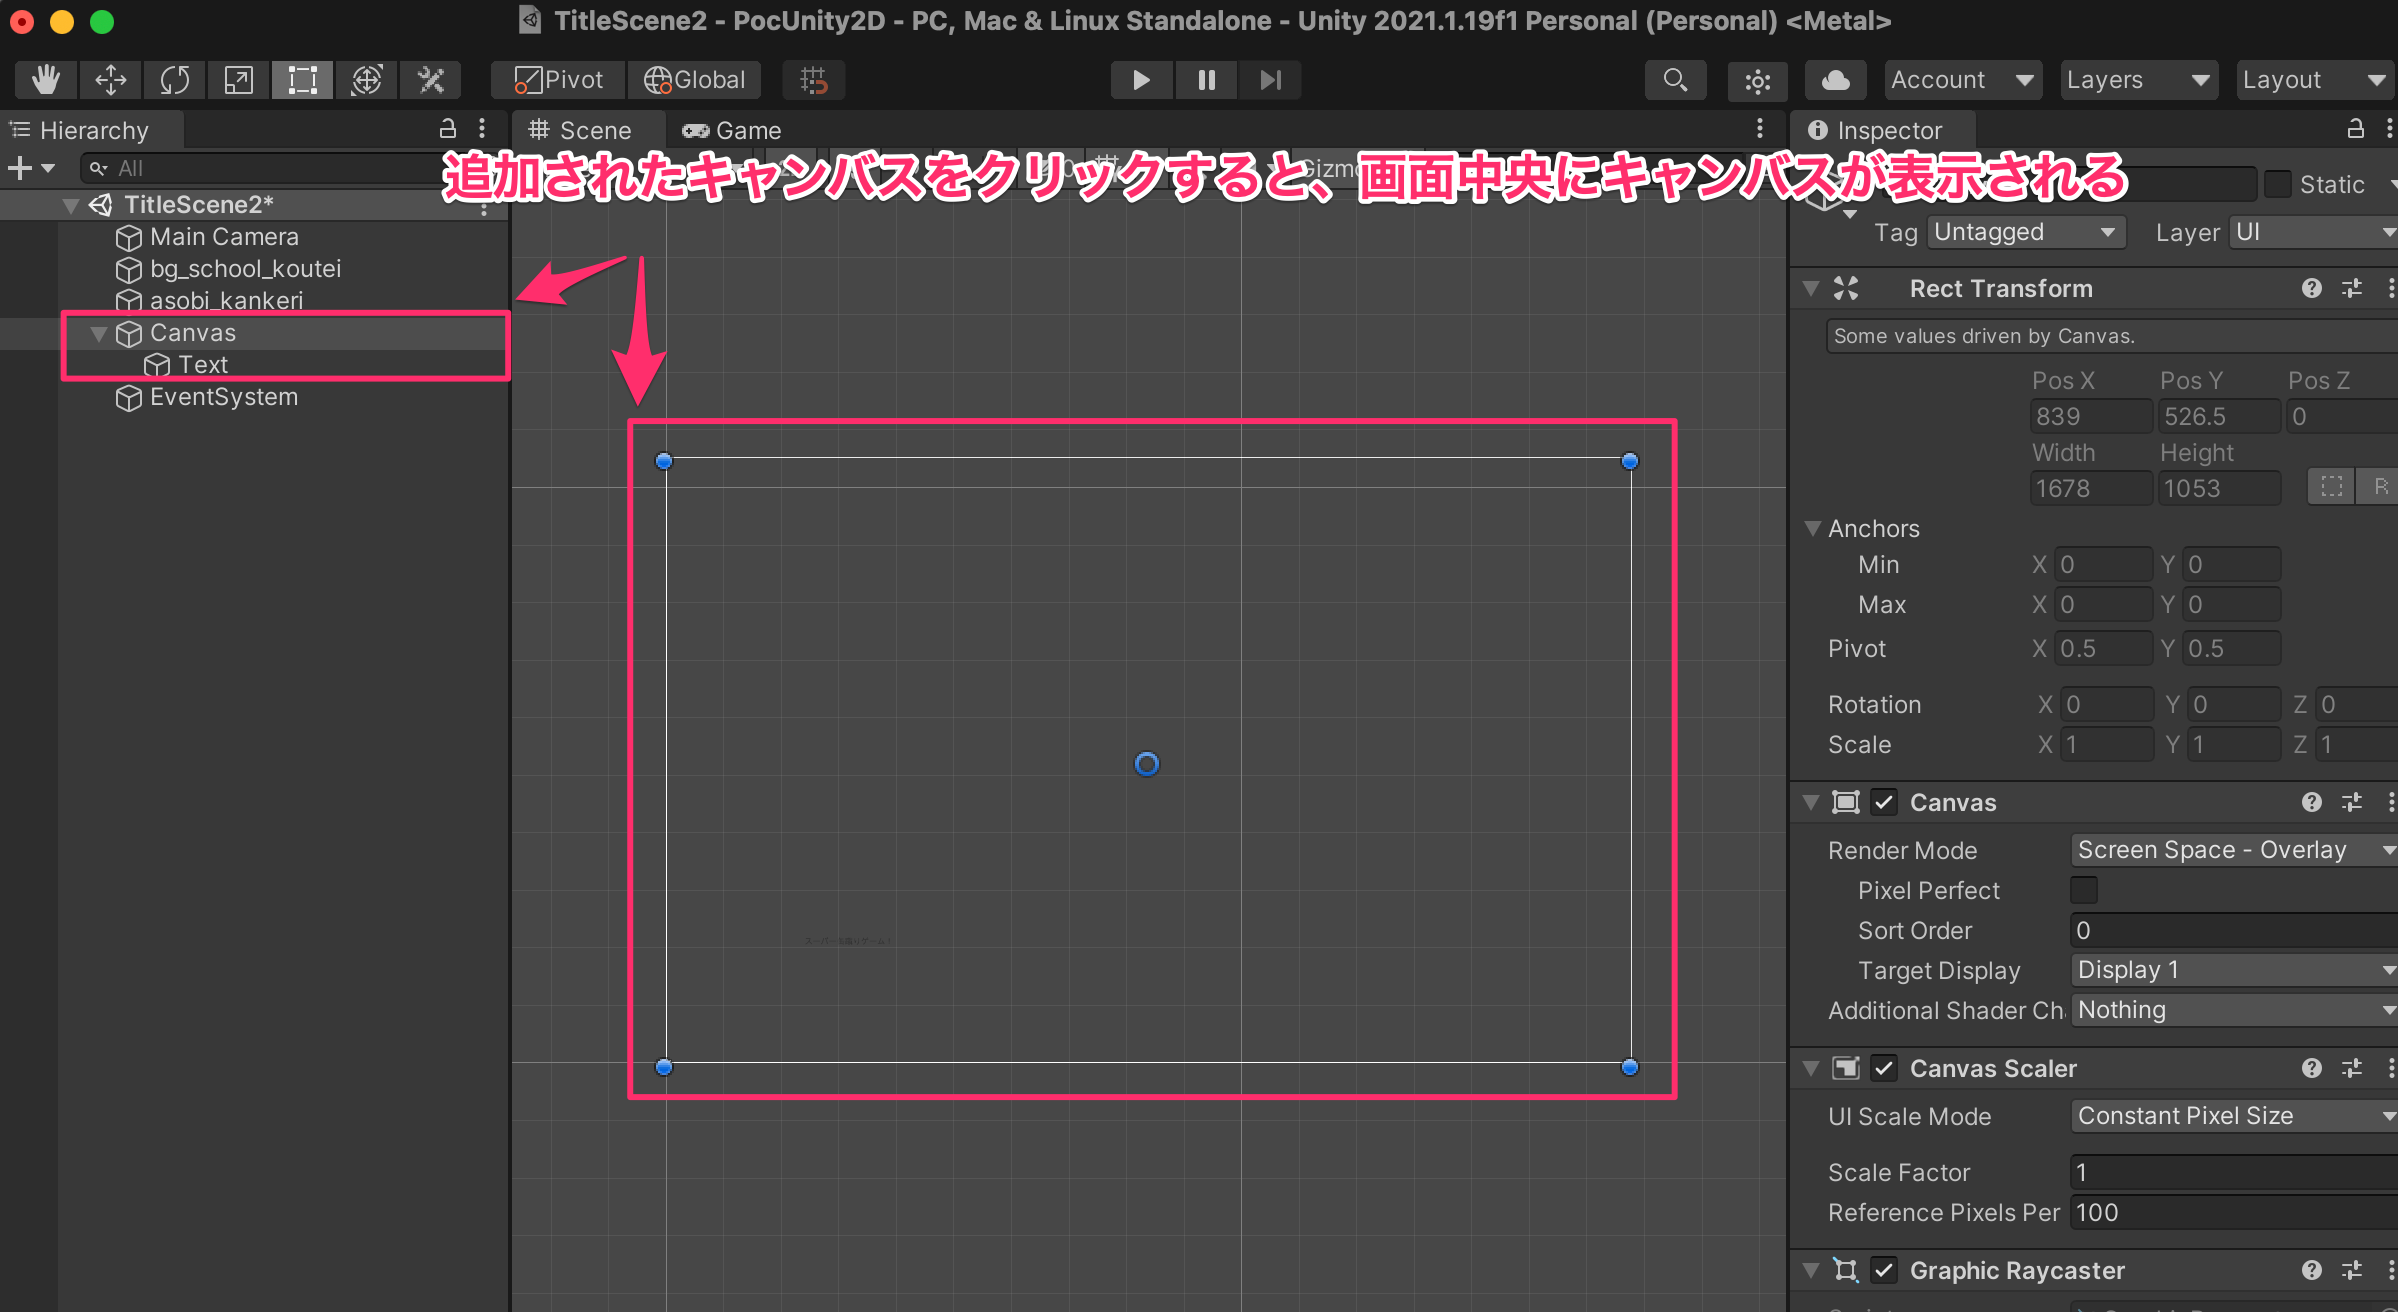Viewport: 2398px width, 1312px height.
Task: Select the Hand tool
Action: 46,80
